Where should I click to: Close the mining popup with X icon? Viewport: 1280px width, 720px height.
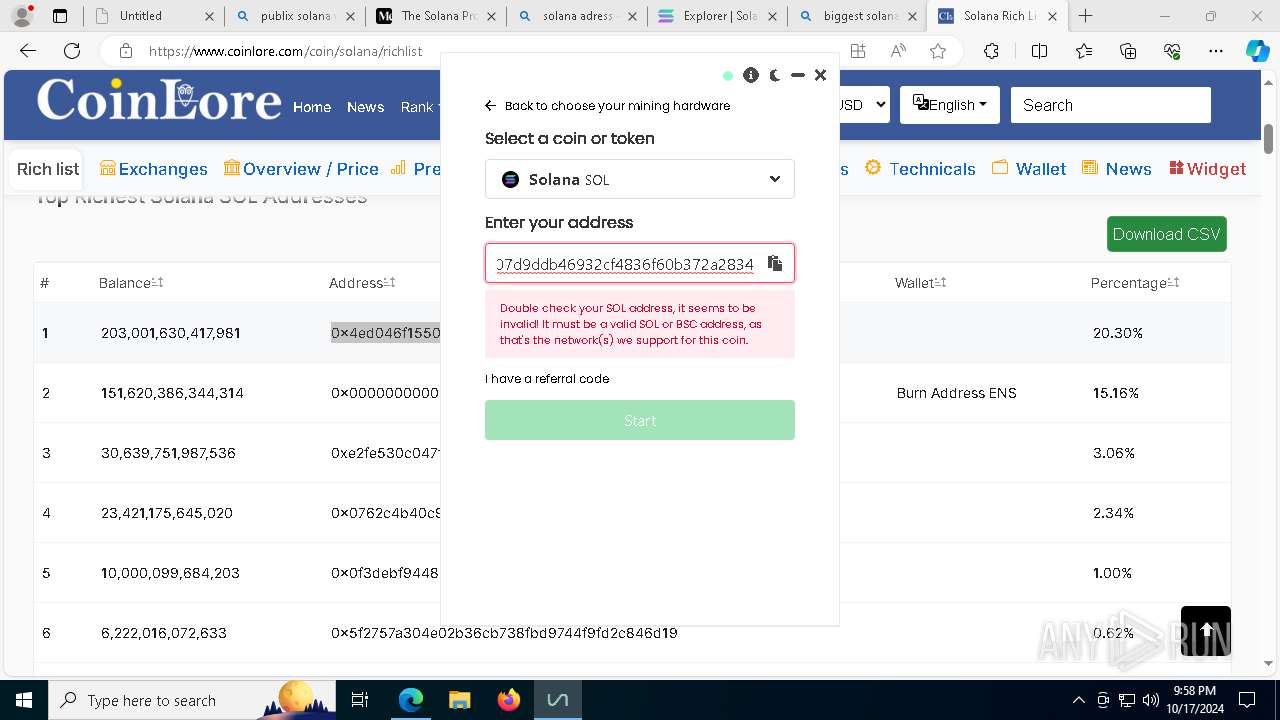coord(820,75)
